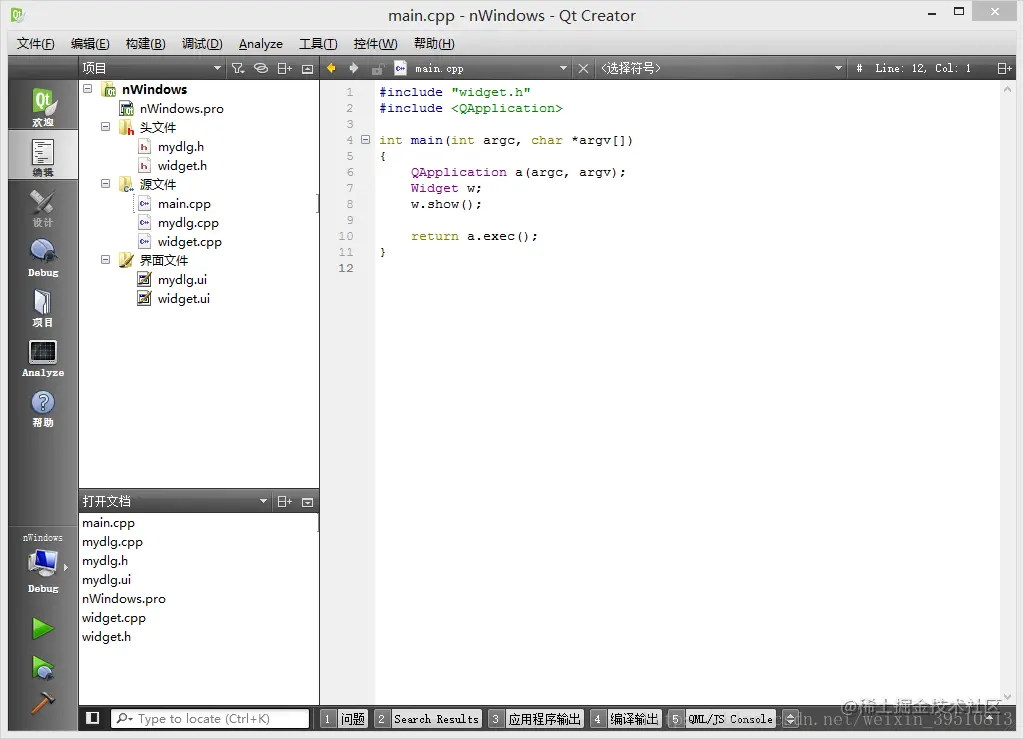Split the editor view
This screenshot has height=739, width=1024.
point(1004,69)
